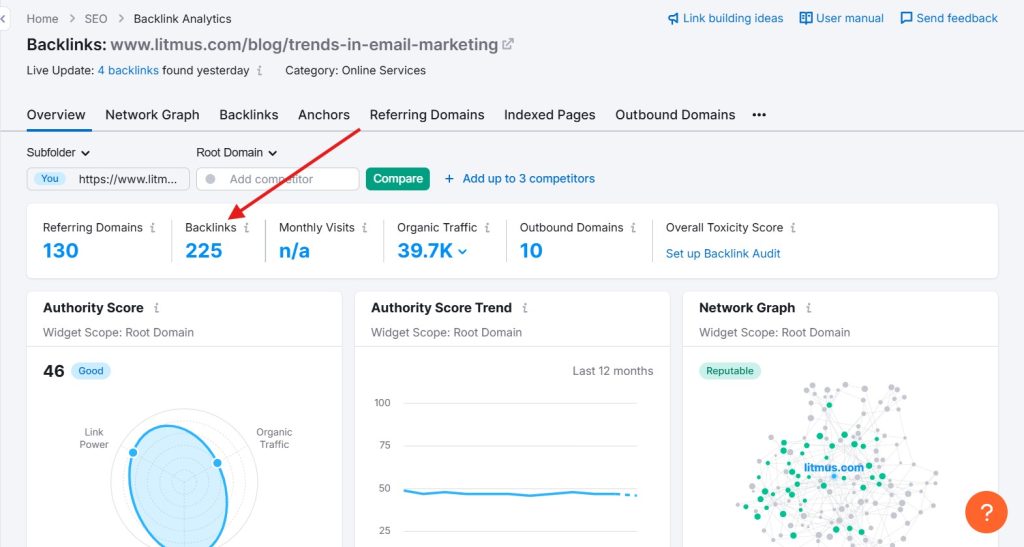Click the Category: Online Services text
Image resolution: width=1024 pixels, height=547 pixels.
click(355, 70)
